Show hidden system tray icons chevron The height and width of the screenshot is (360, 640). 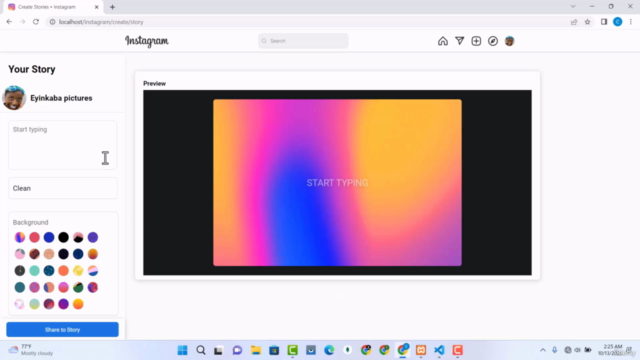point(542,350)
